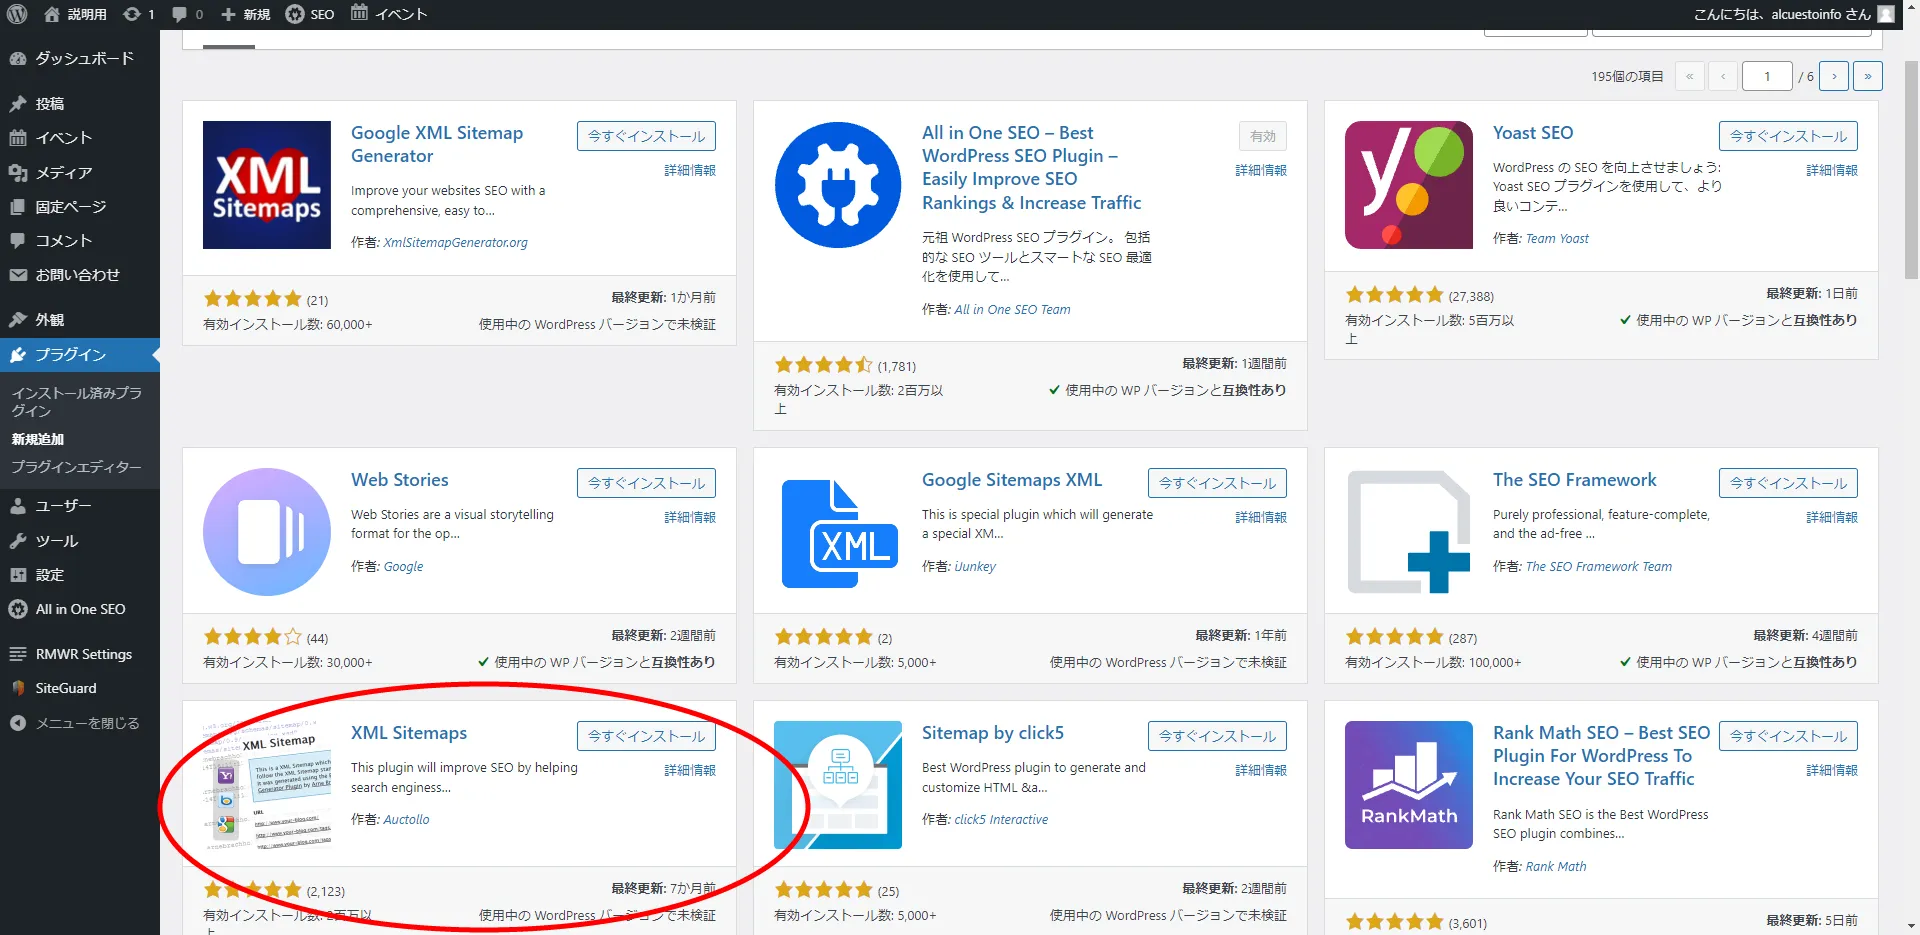Click the 固定ページ icon in sidebar
Viewport: 1920px width, 935px height.
point(18,206)
